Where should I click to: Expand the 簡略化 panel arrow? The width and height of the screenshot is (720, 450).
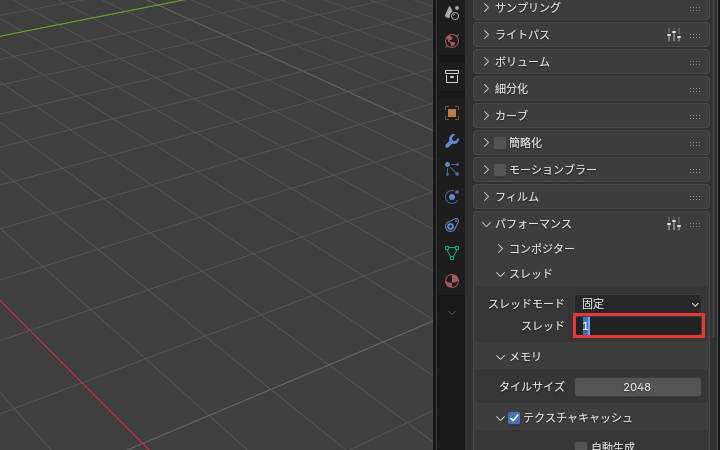(x=486, y=142)
